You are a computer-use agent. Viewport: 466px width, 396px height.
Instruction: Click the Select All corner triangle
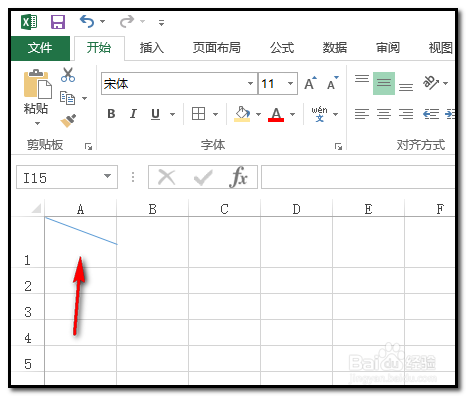36,208
